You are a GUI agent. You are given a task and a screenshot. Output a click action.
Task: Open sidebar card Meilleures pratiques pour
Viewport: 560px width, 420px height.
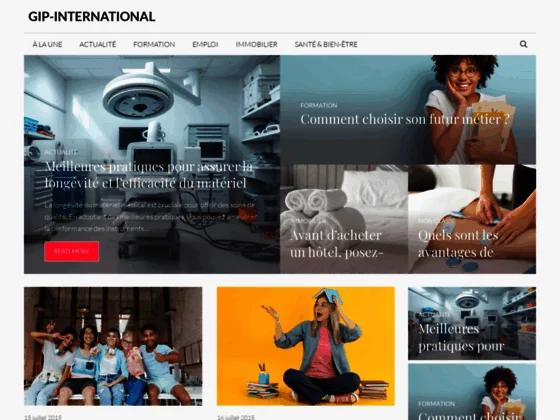472,323
